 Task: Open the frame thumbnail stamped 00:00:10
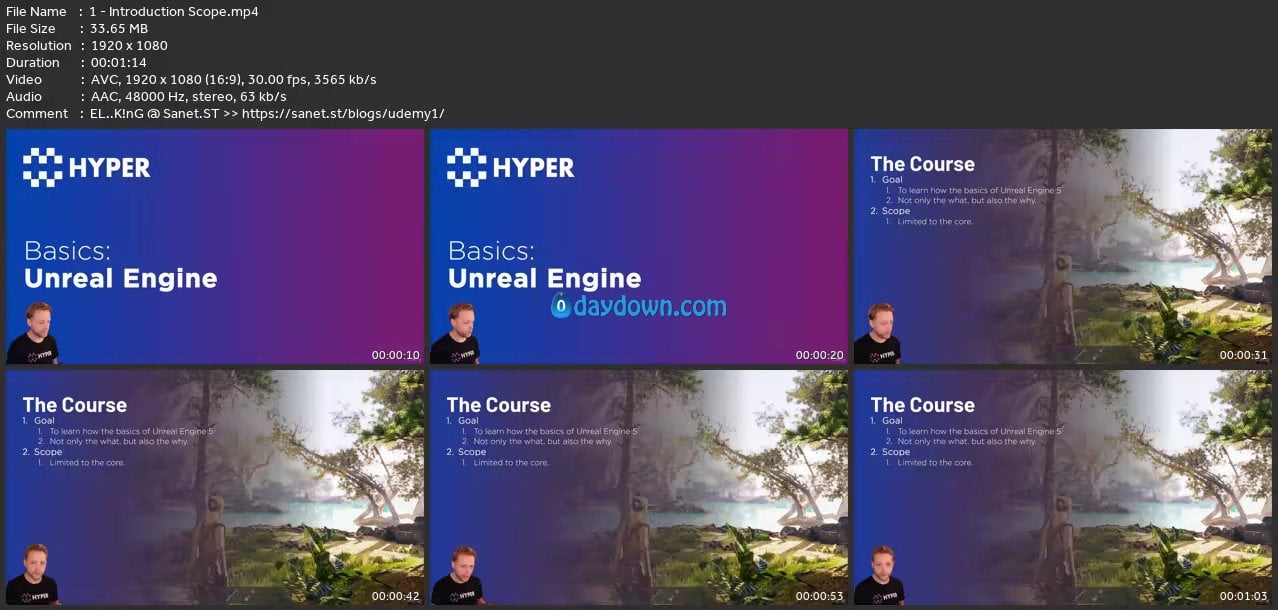point(215,247)
